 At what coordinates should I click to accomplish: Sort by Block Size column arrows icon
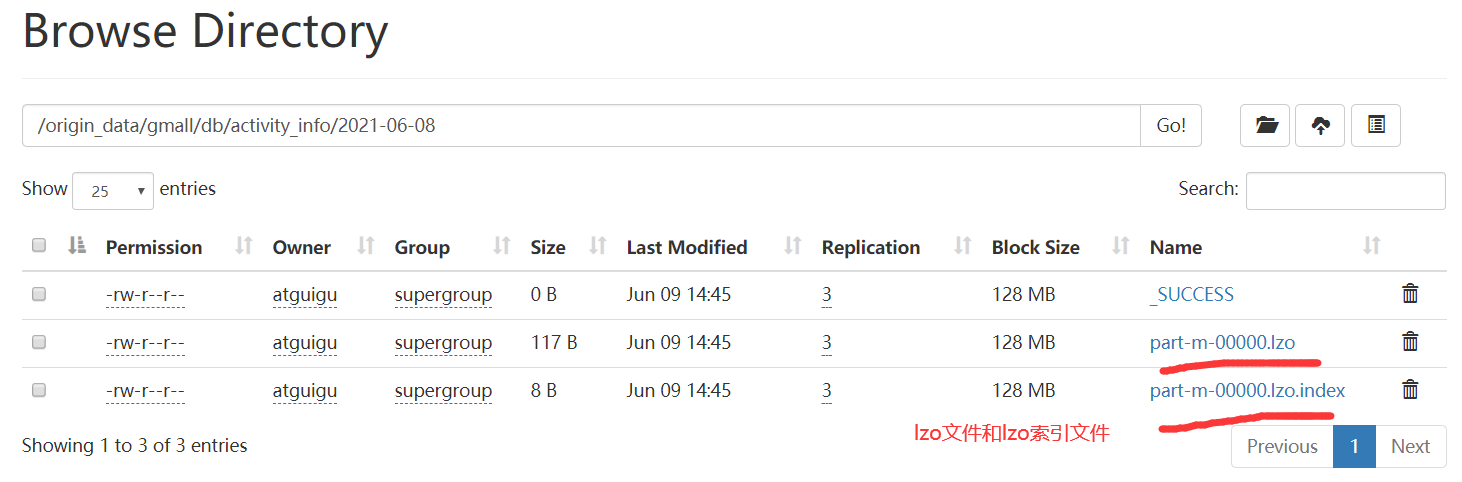click(x=1121, y=246)
